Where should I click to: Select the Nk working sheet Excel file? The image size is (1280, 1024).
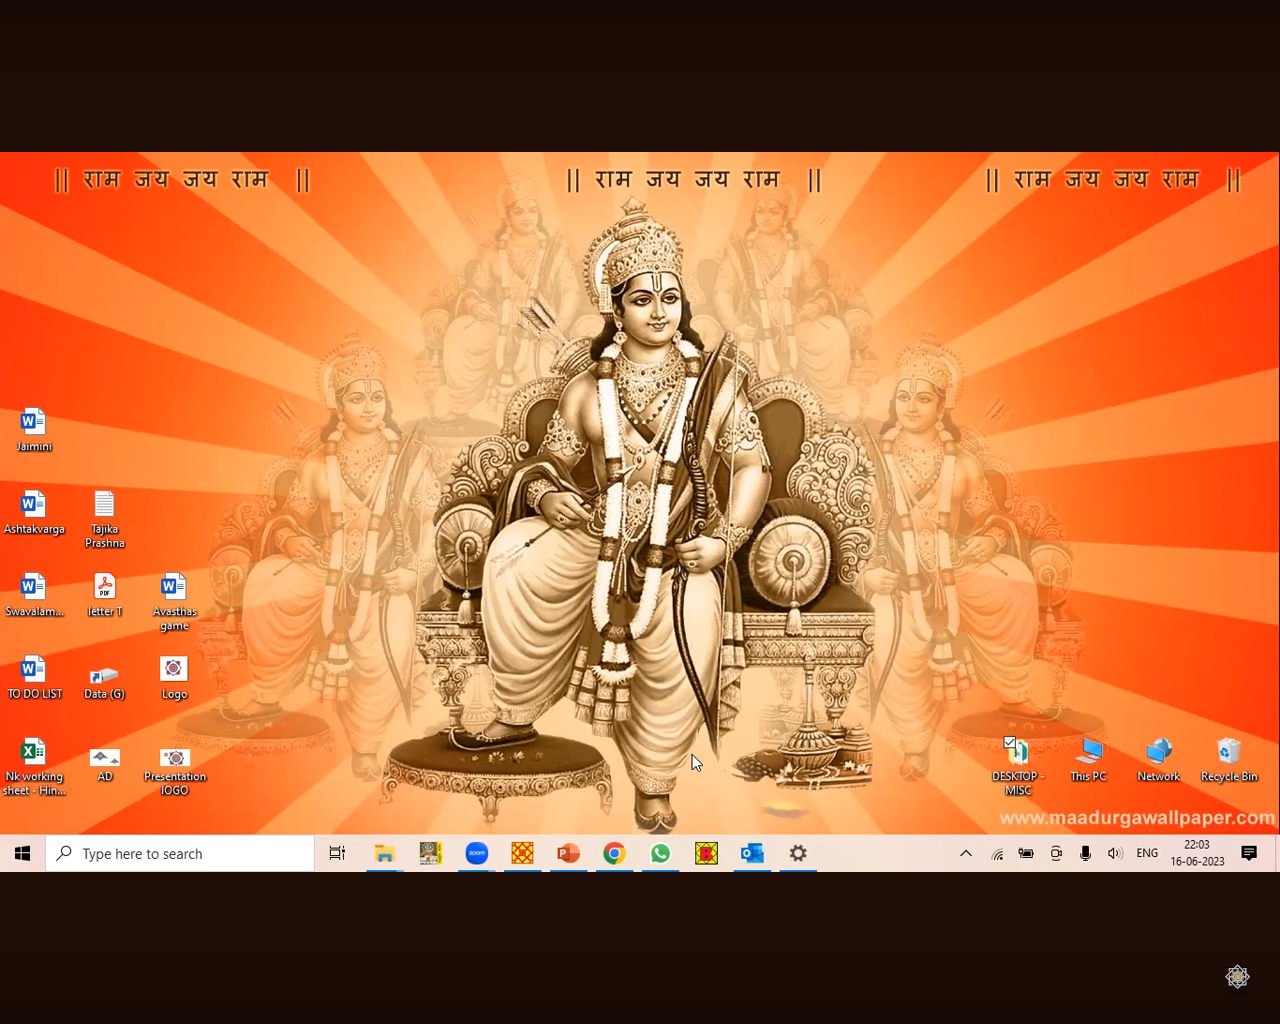tap(33, 752)
